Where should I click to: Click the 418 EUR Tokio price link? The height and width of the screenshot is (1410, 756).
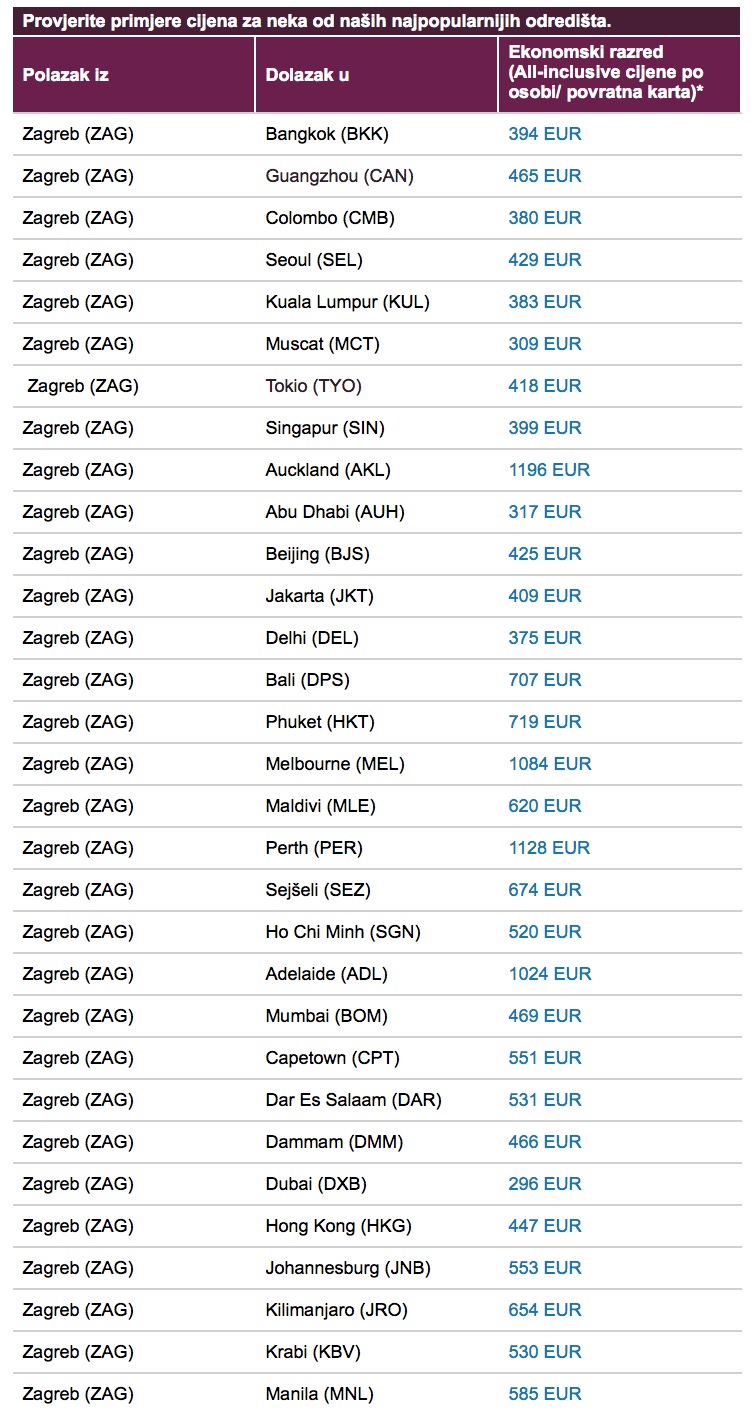point(544,386)
